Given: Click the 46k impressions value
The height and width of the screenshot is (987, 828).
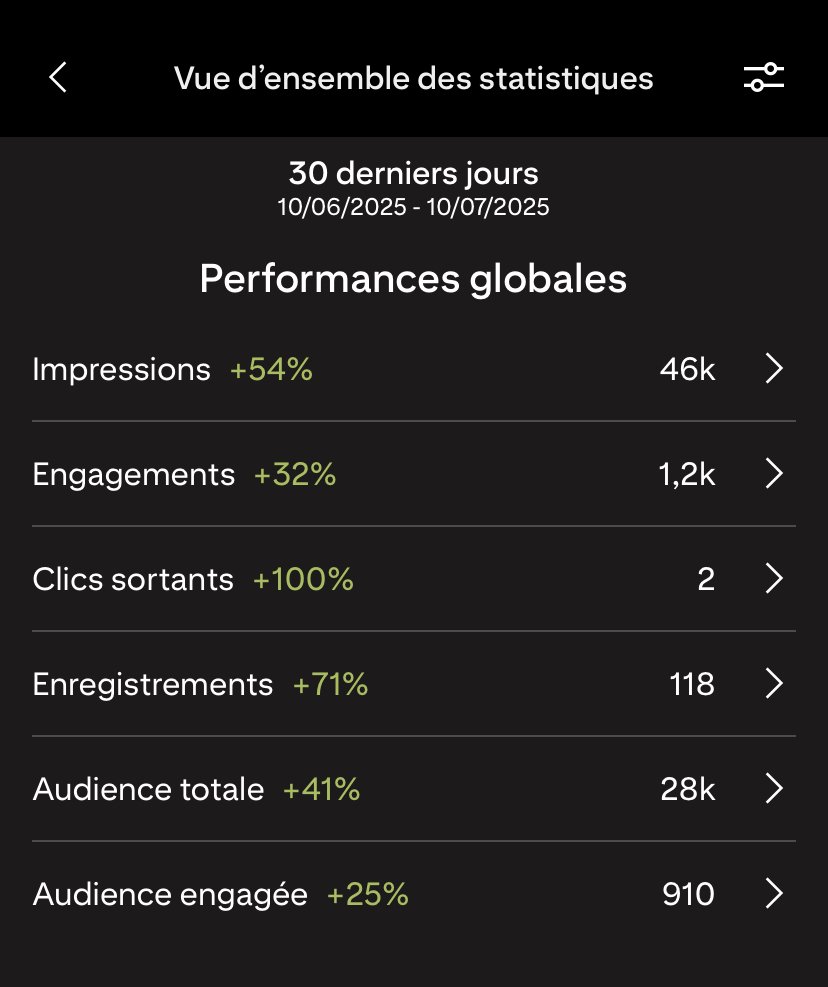Looking at the screenshot, I should click(x=688, y=369).
